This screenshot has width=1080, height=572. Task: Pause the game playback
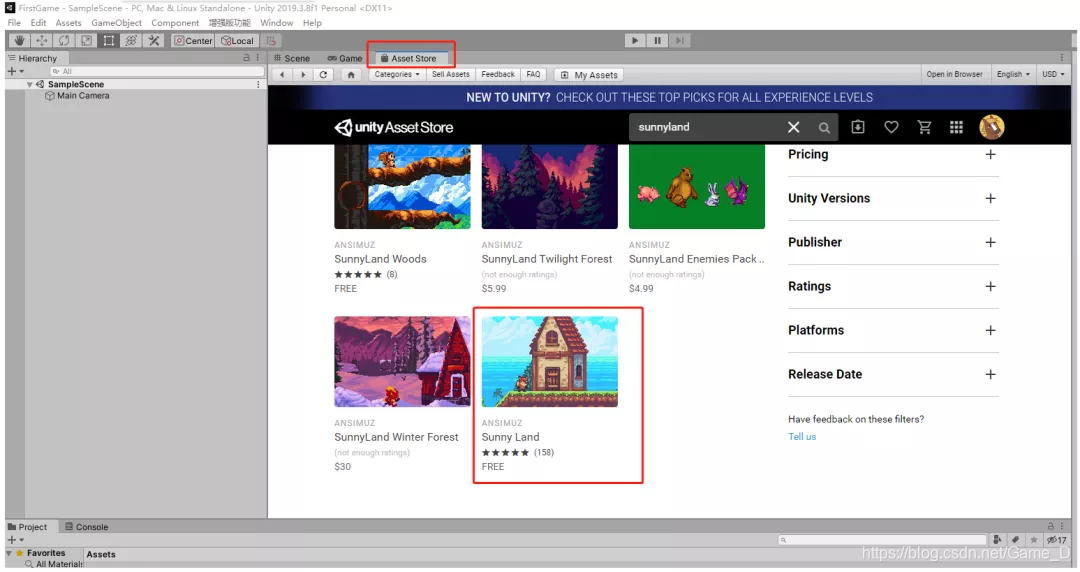pos(657,41)
